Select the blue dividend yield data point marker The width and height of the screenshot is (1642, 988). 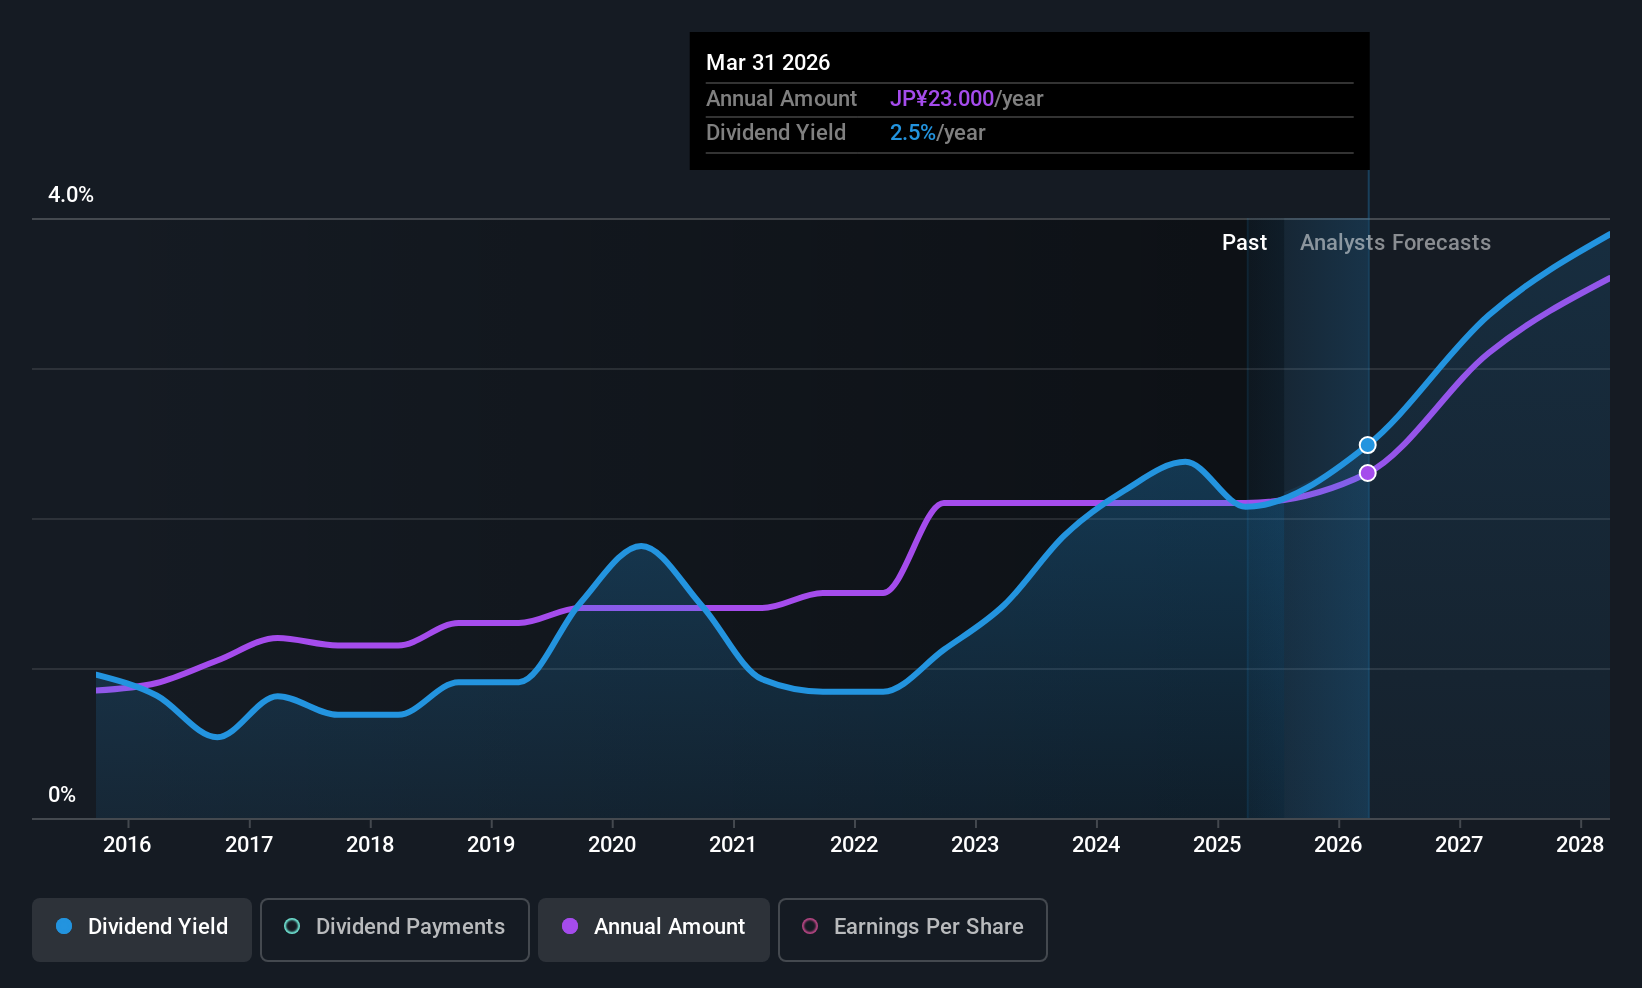tap(1368, 445)
